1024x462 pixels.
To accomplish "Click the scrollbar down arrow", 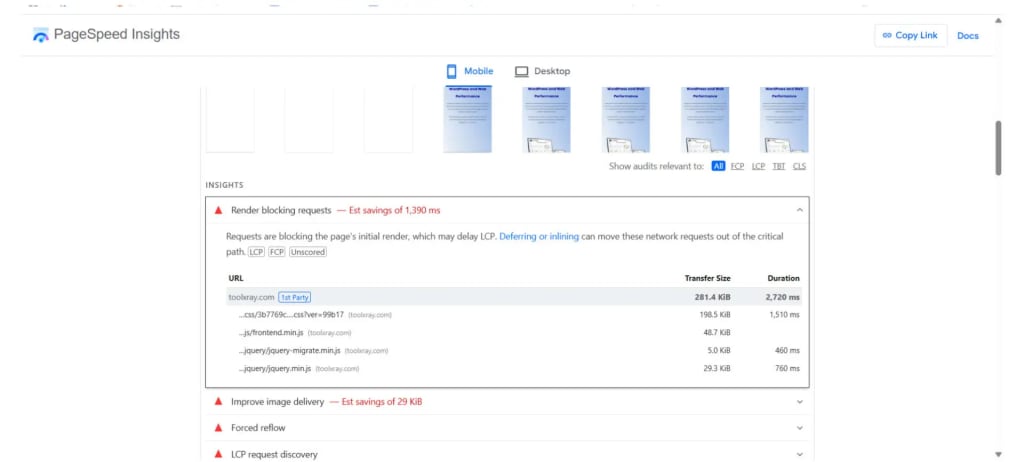I will click(x=998, y=454).
